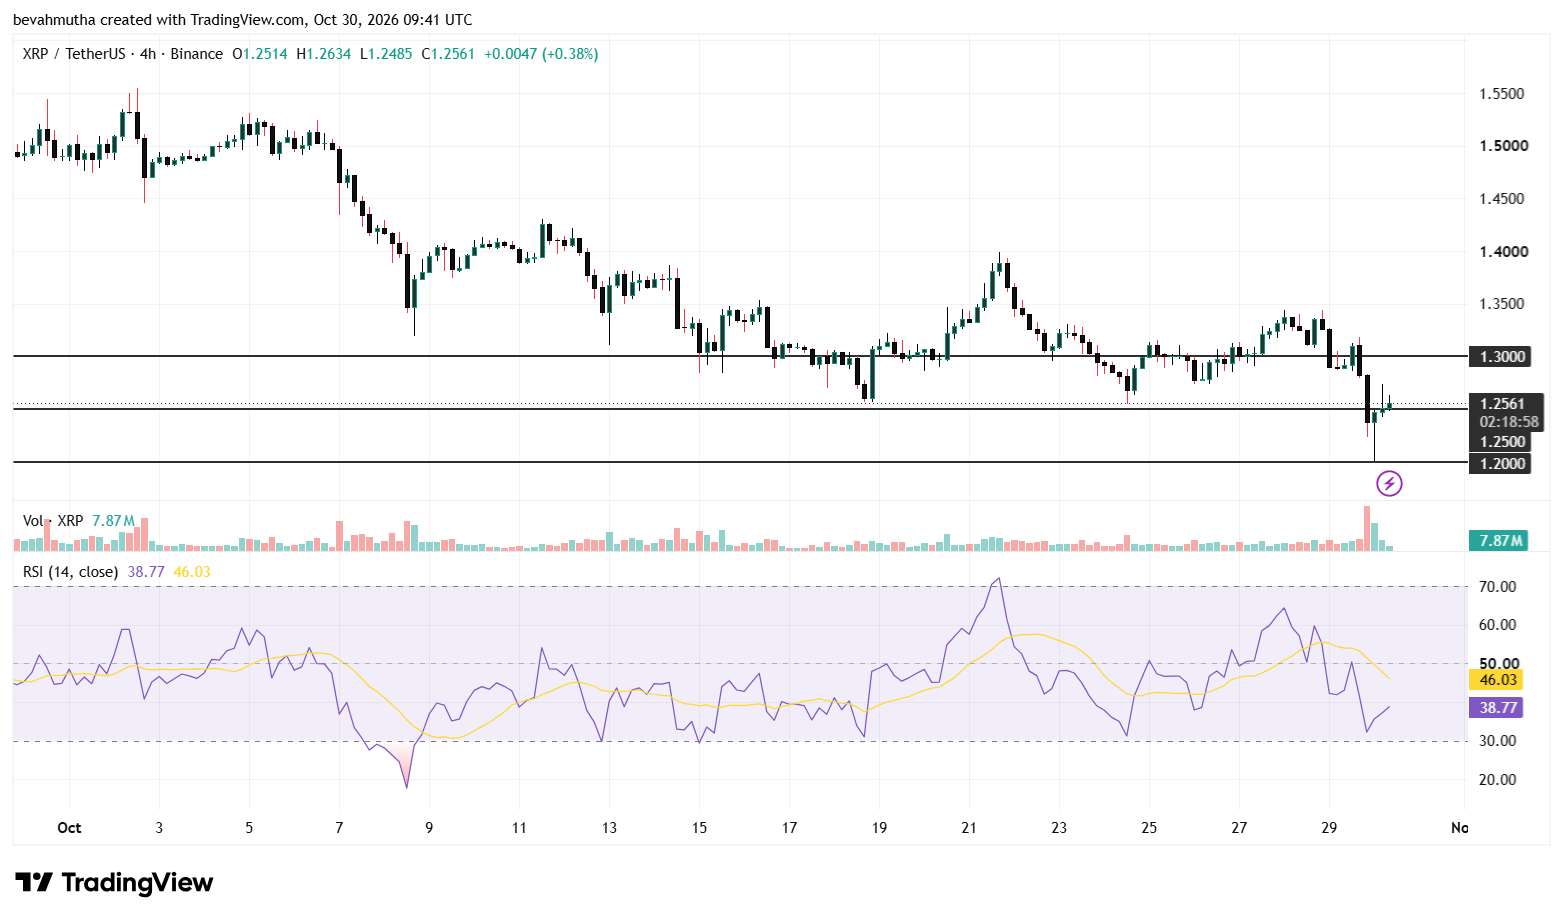The height and width of the screenshot is (920, 1563).
Task: Click the date 29 on the time axis
Action: click(1329, 828)
